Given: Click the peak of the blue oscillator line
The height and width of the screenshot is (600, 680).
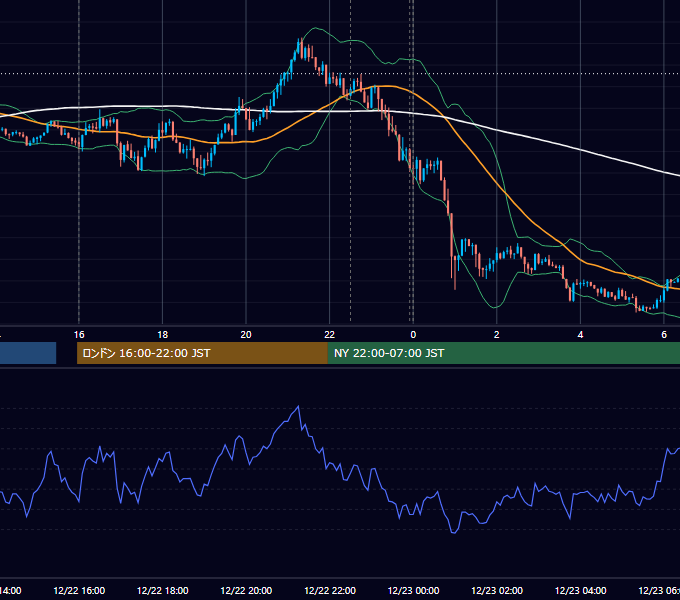Looking at the screenshot, I should (298, 407).
